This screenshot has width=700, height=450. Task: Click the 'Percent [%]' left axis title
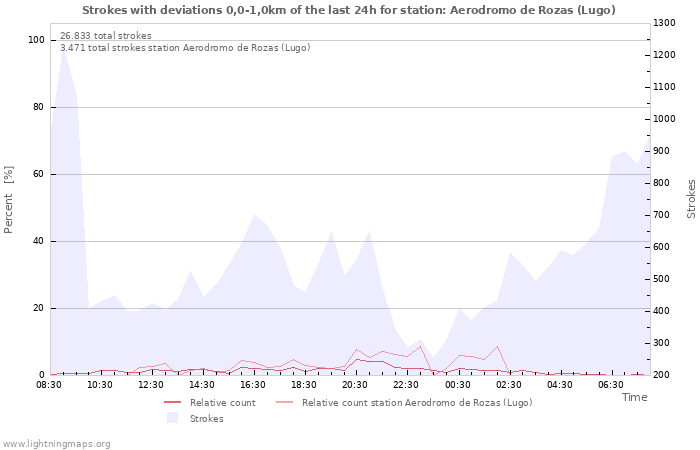[x=10, y=200]
